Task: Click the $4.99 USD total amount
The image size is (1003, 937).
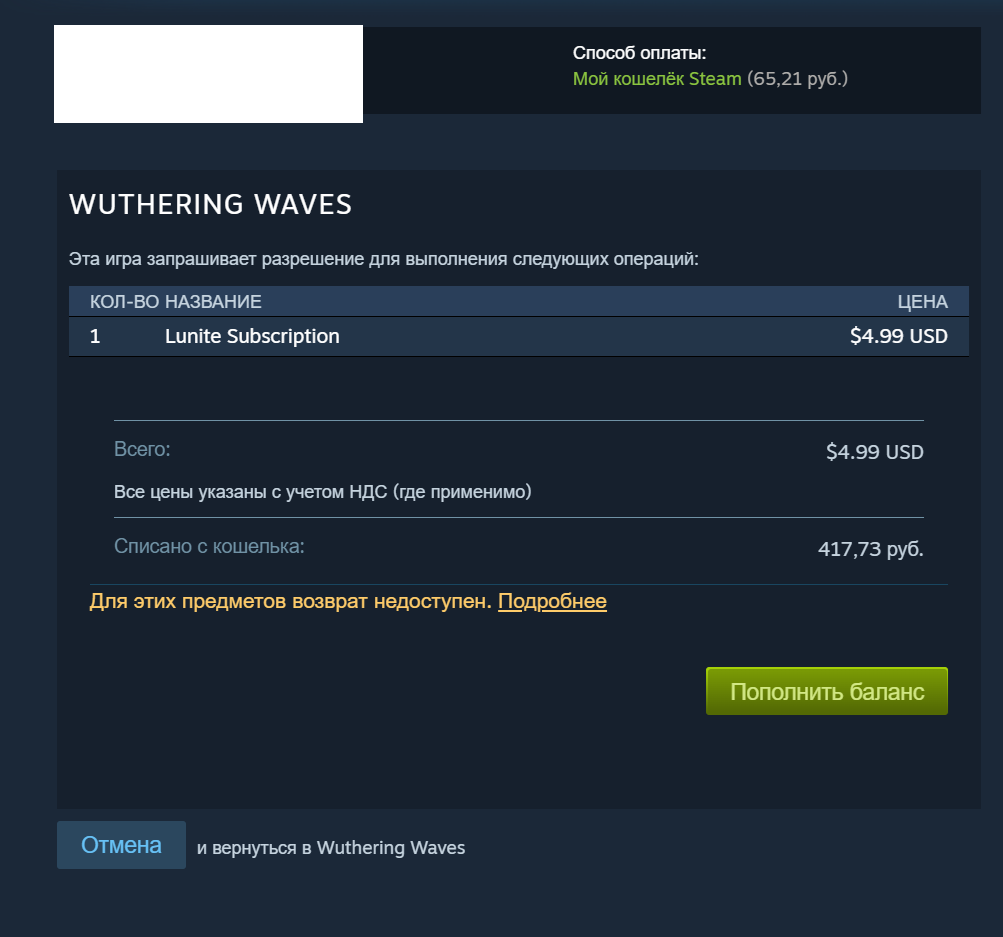Action: (874, 452)
